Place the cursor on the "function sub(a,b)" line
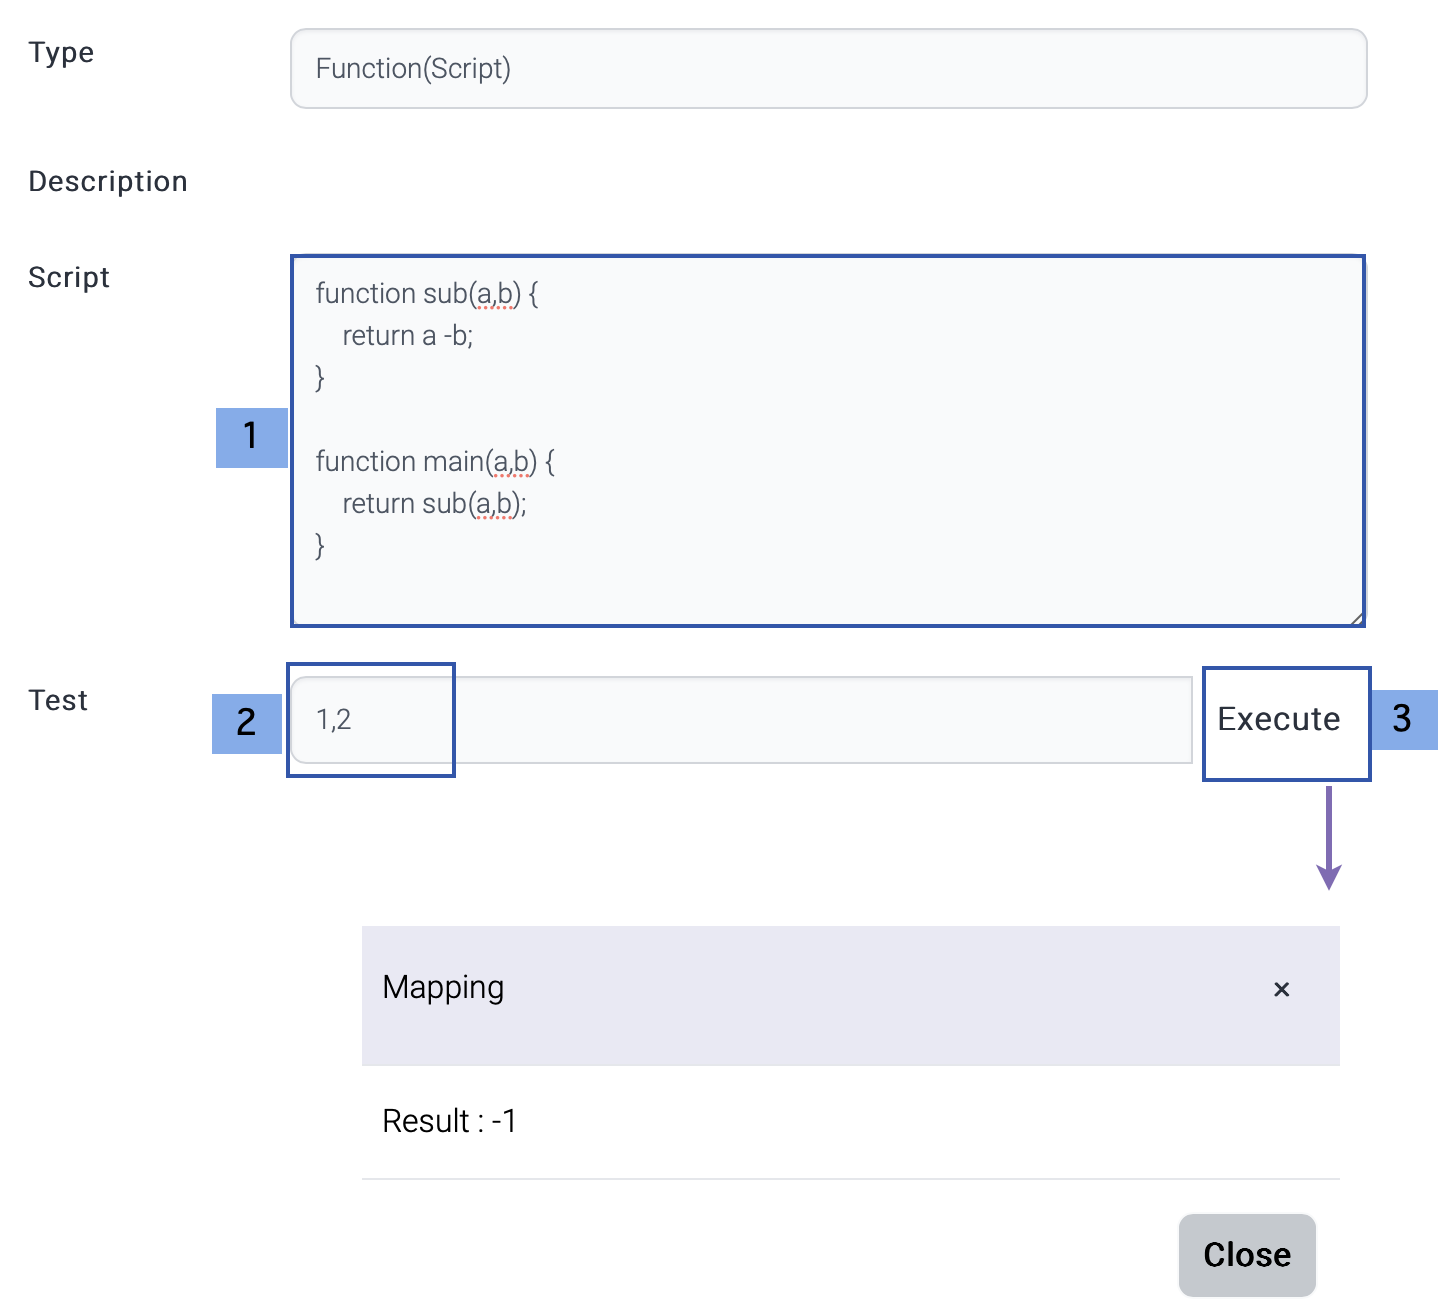This screenshot has height=1312, width=1440. 427,294
